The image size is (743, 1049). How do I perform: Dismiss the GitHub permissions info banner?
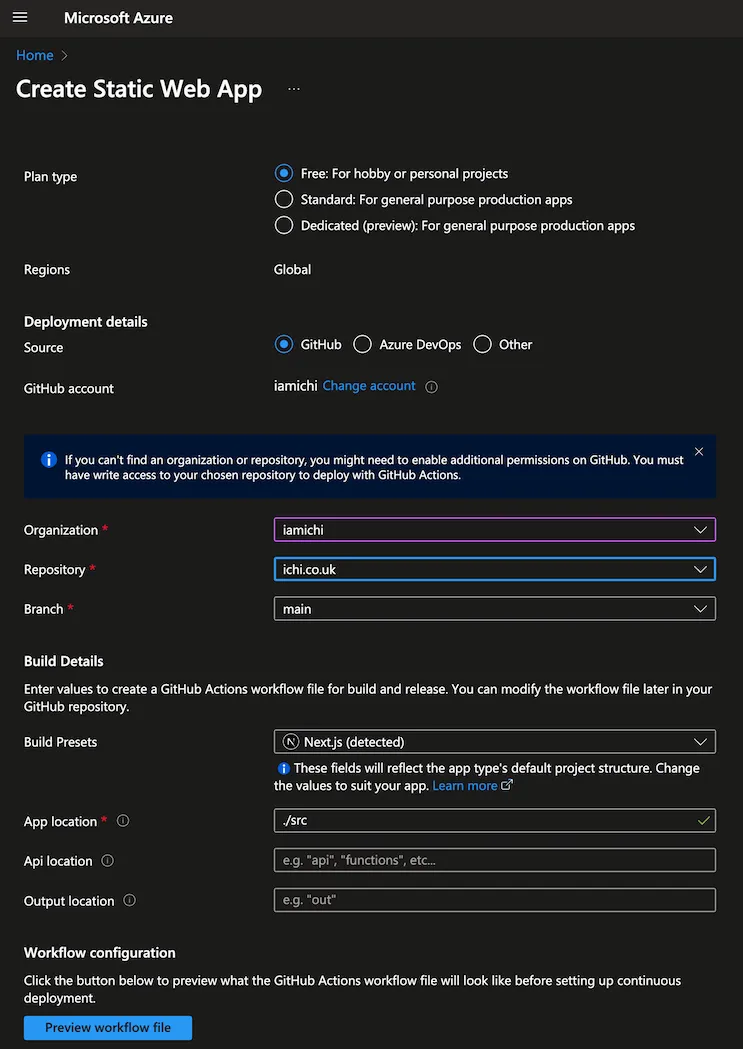[x=699, y=452]
